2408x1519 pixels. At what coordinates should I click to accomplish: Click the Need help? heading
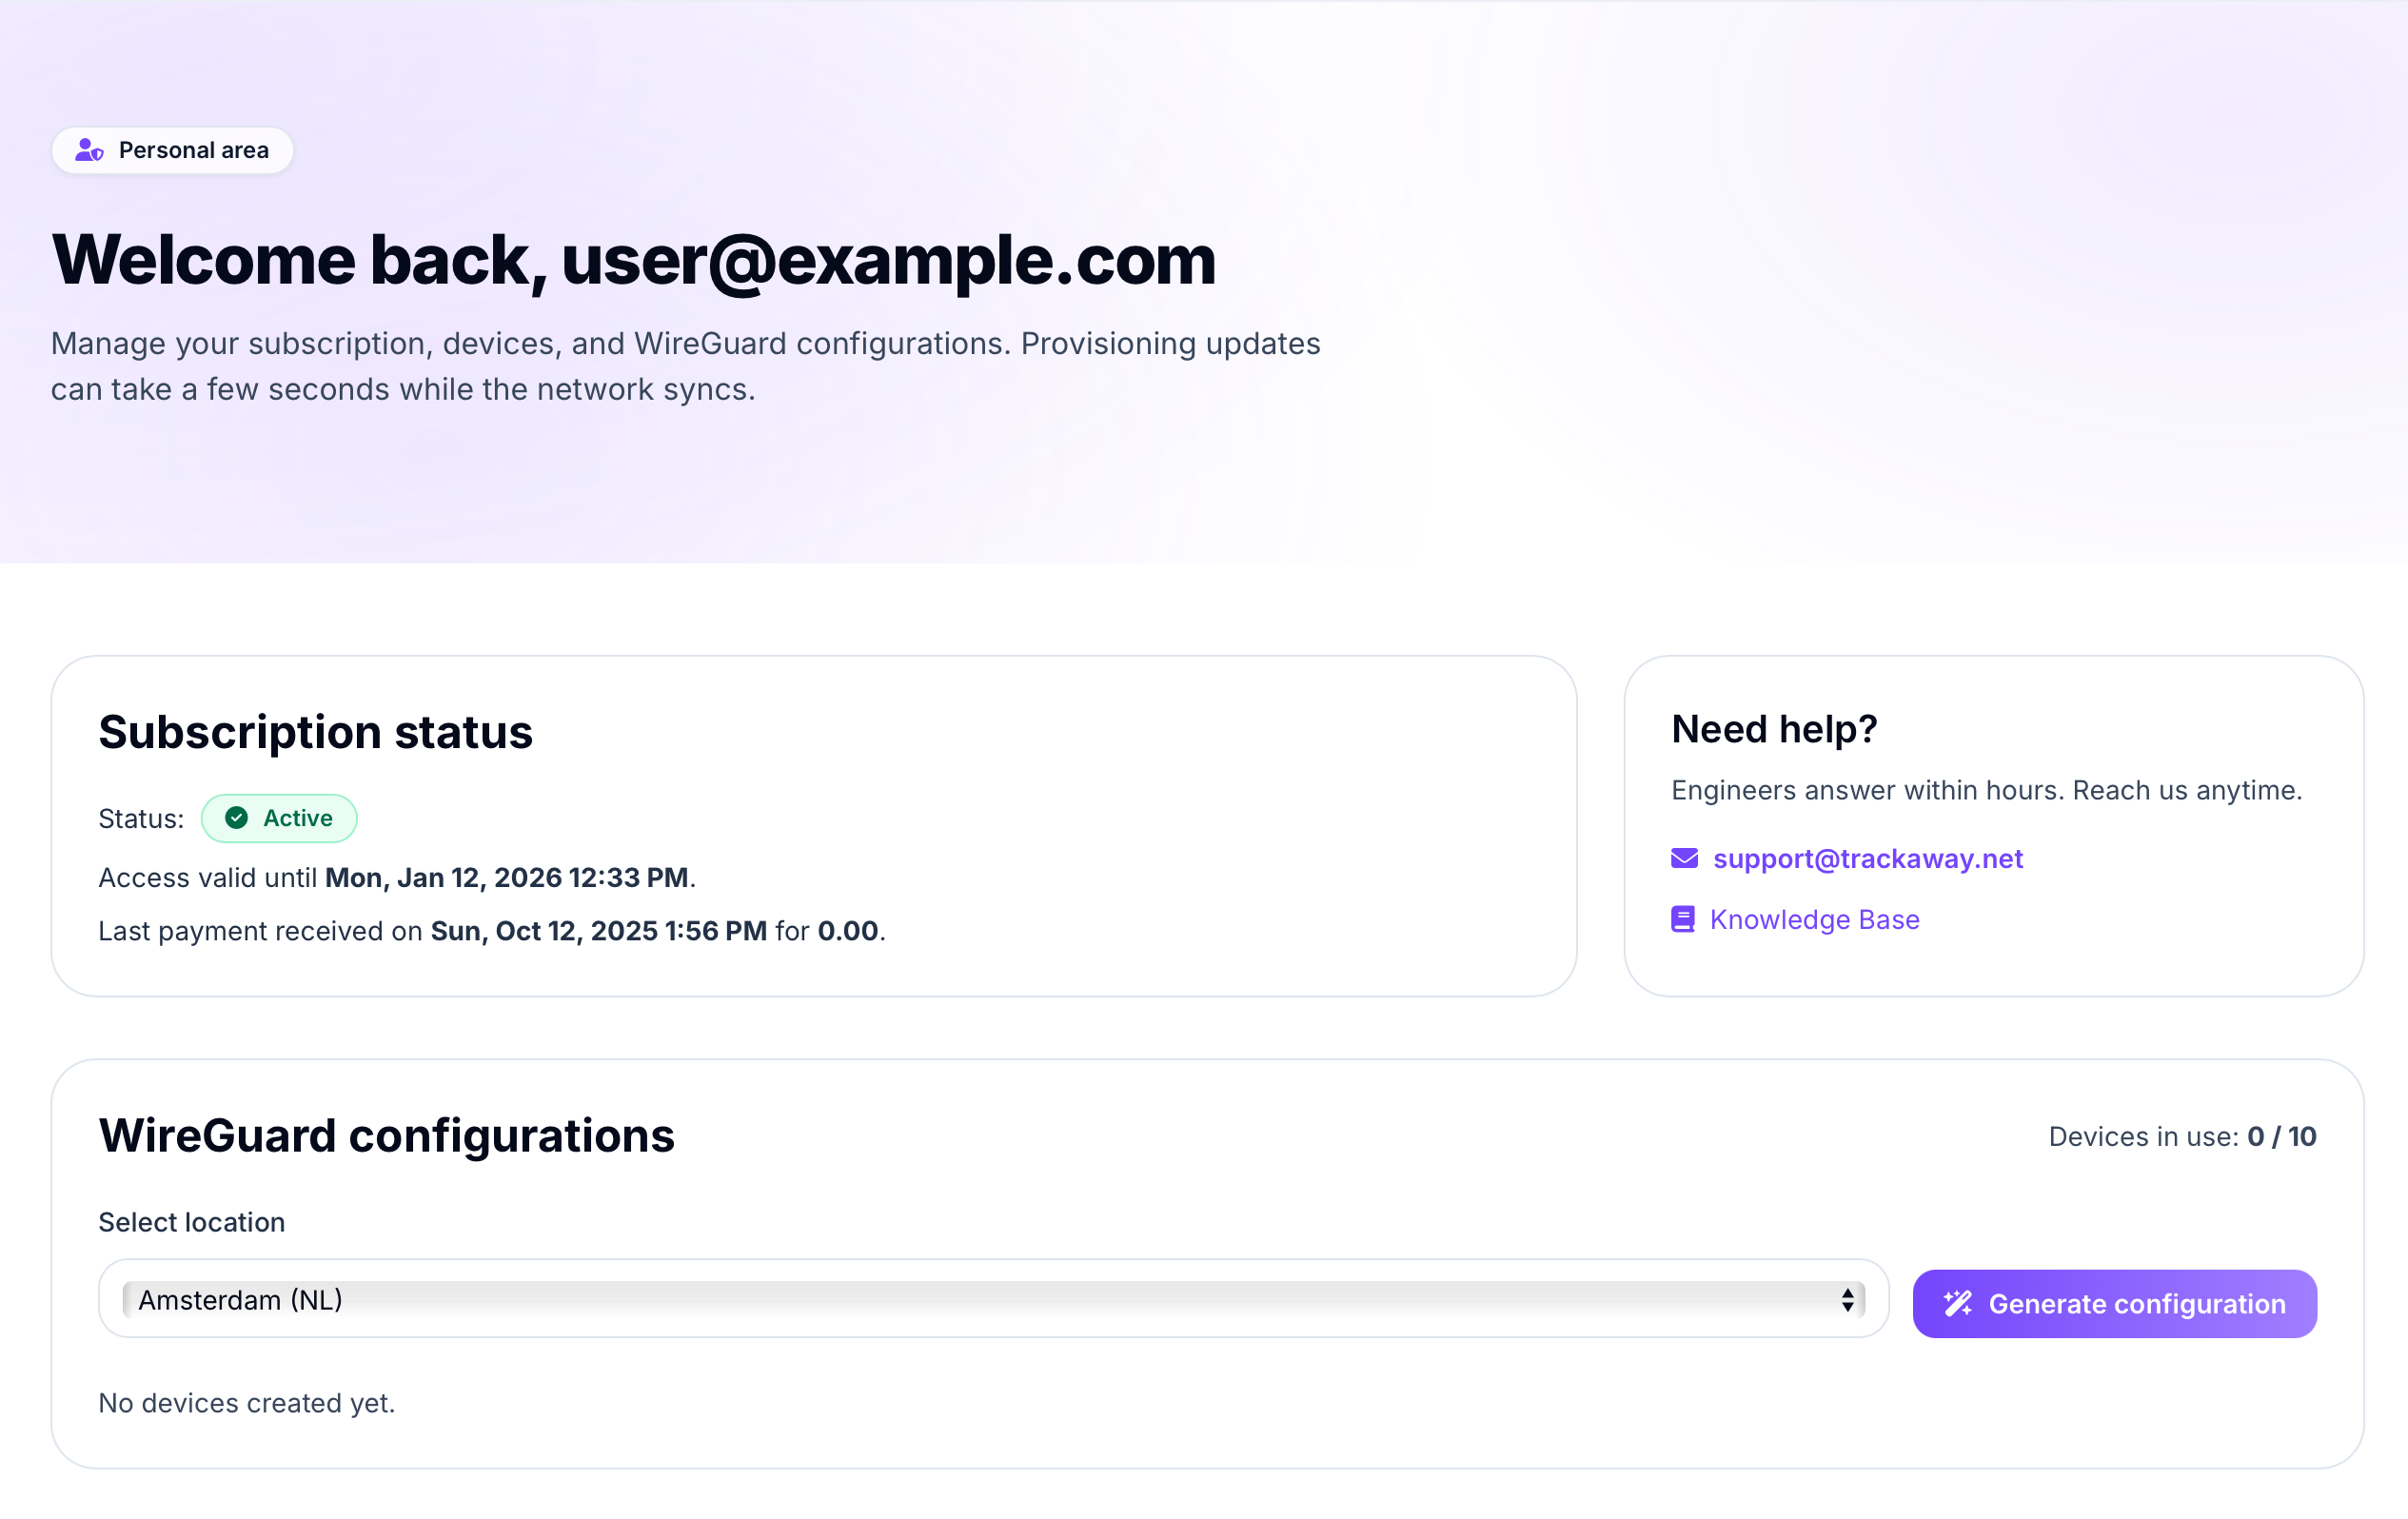(x=1774, y=729)
